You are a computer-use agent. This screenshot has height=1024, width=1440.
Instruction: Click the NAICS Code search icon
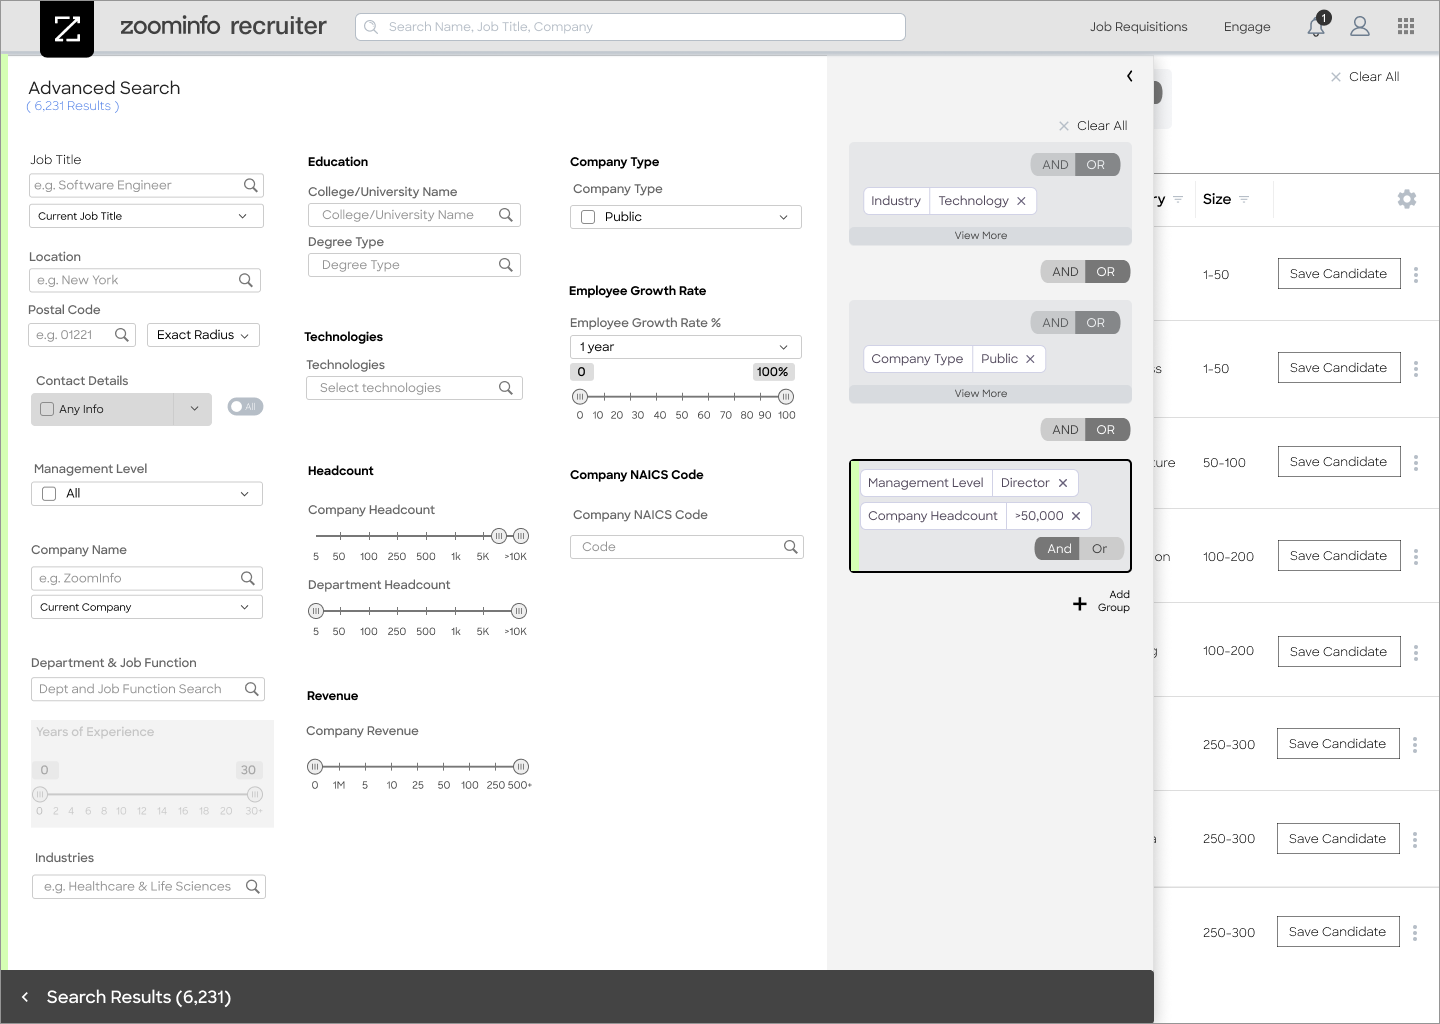tap(791, 547)
